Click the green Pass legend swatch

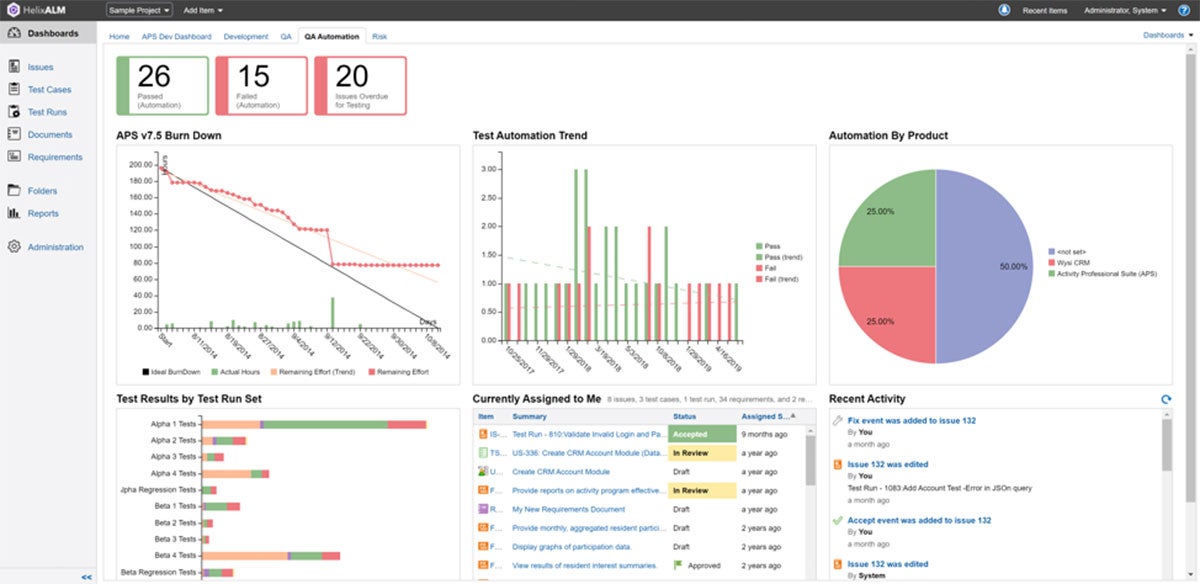click(759, 246)
